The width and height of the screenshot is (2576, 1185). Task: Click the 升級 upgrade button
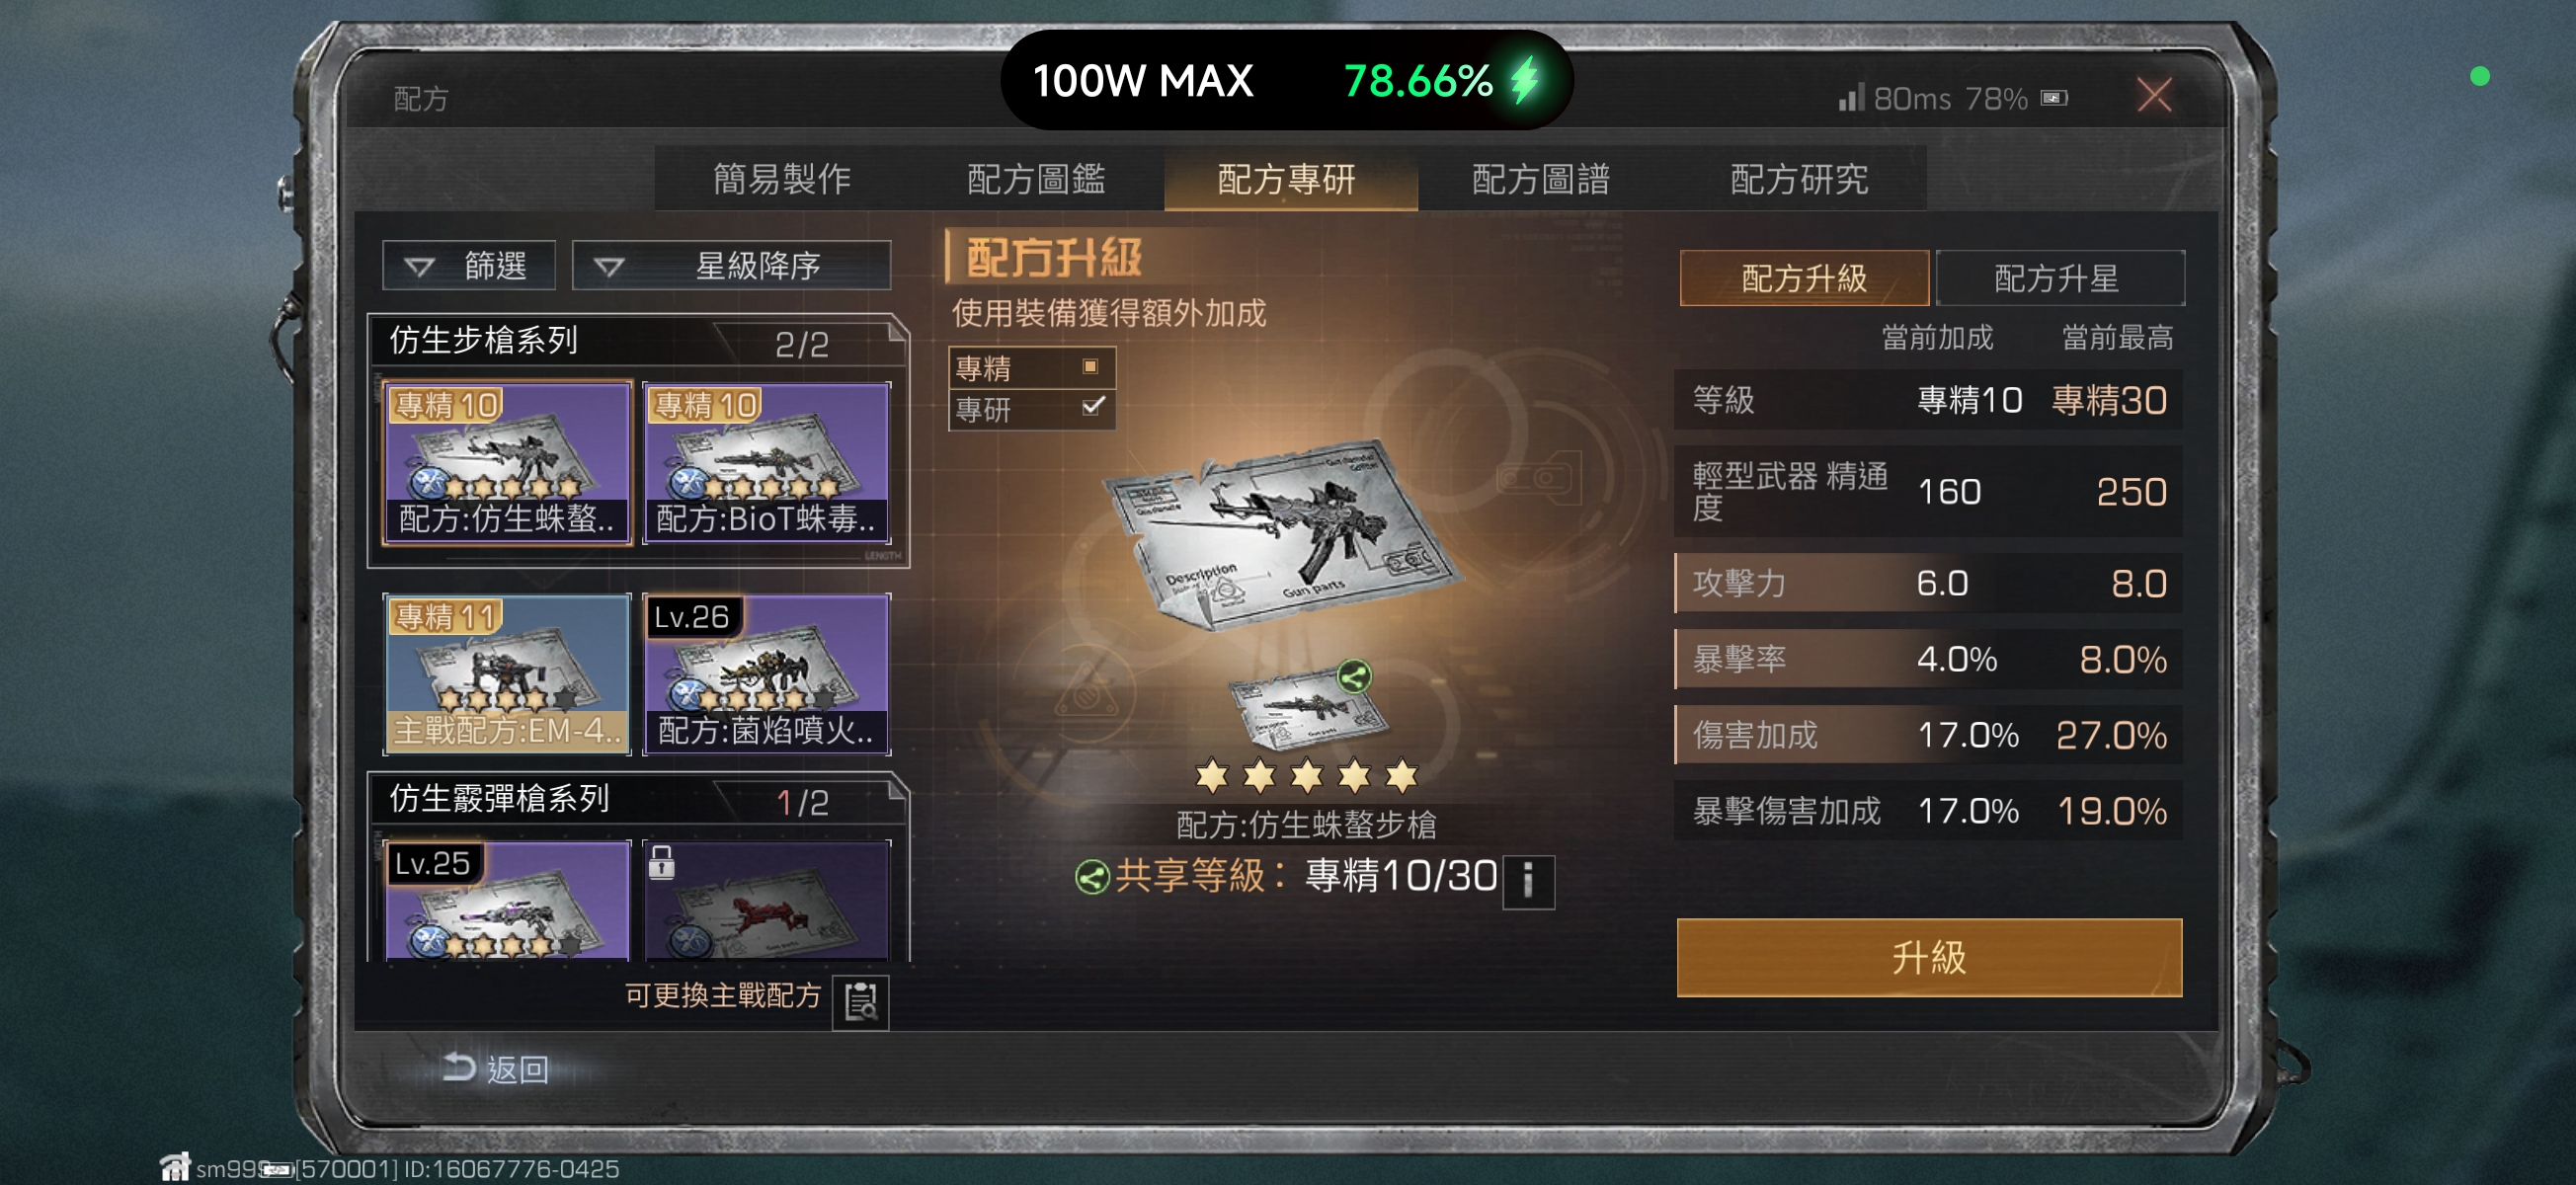(x=1928, y=956)
